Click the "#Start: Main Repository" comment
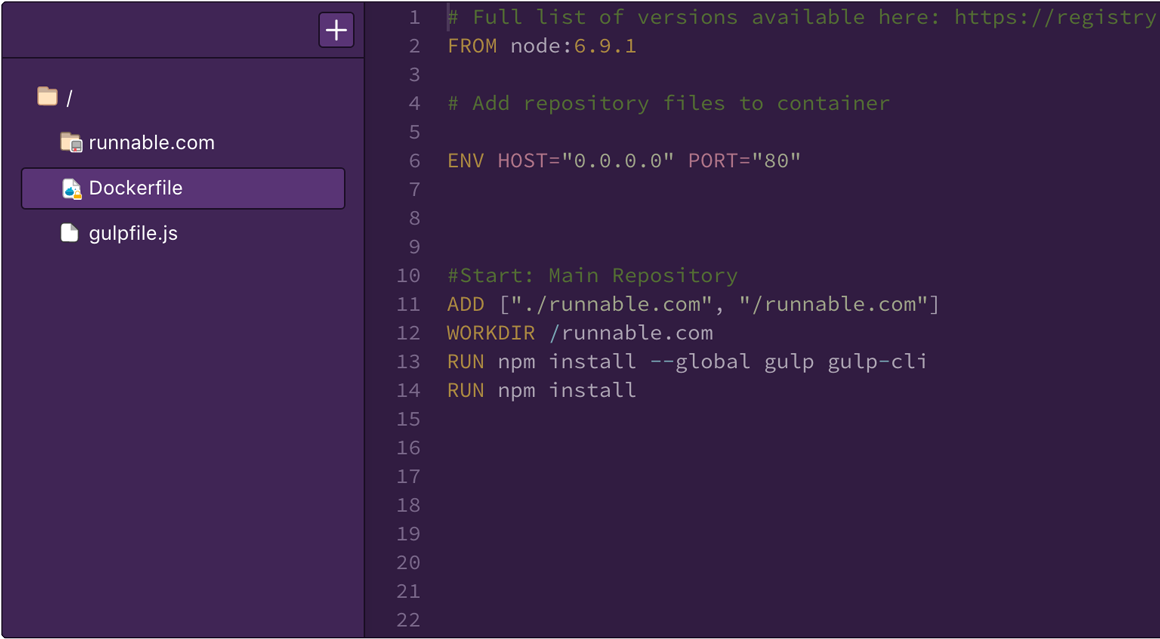 click(592, 275)
